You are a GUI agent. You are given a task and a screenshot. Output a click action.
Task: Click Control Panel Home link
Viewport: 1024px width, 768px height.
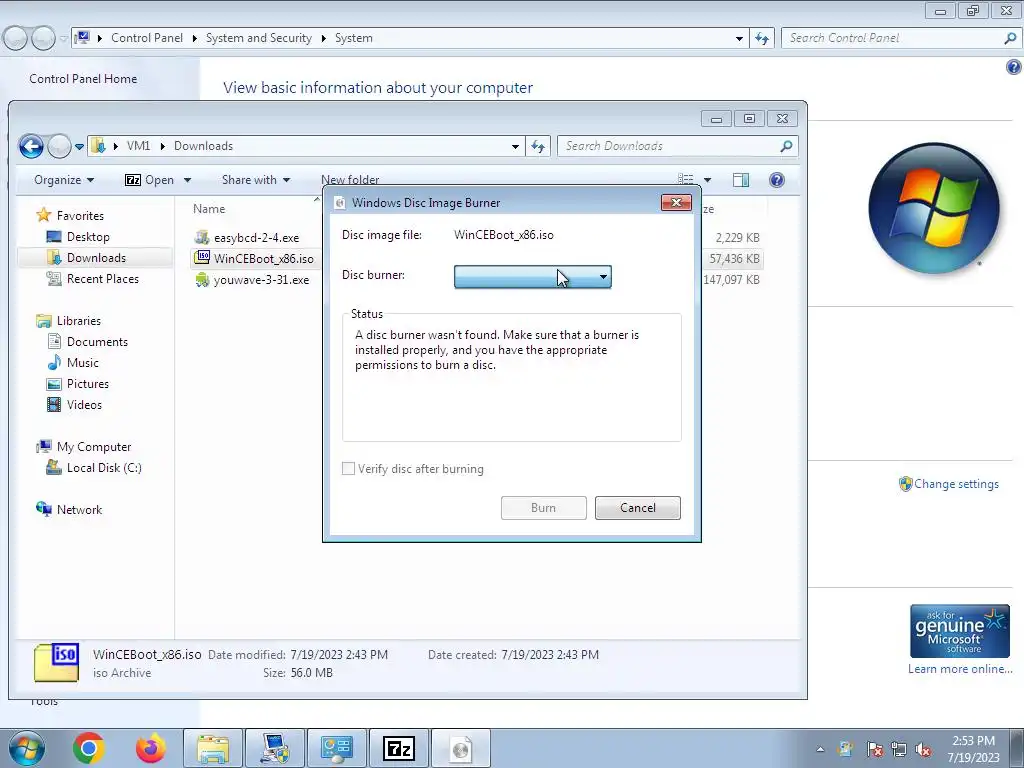[83, 79]
